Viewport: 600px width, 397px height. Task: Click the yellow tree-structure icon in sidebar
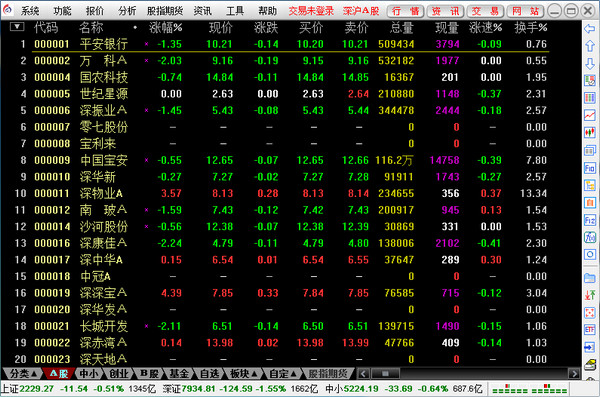click(590, 185)
